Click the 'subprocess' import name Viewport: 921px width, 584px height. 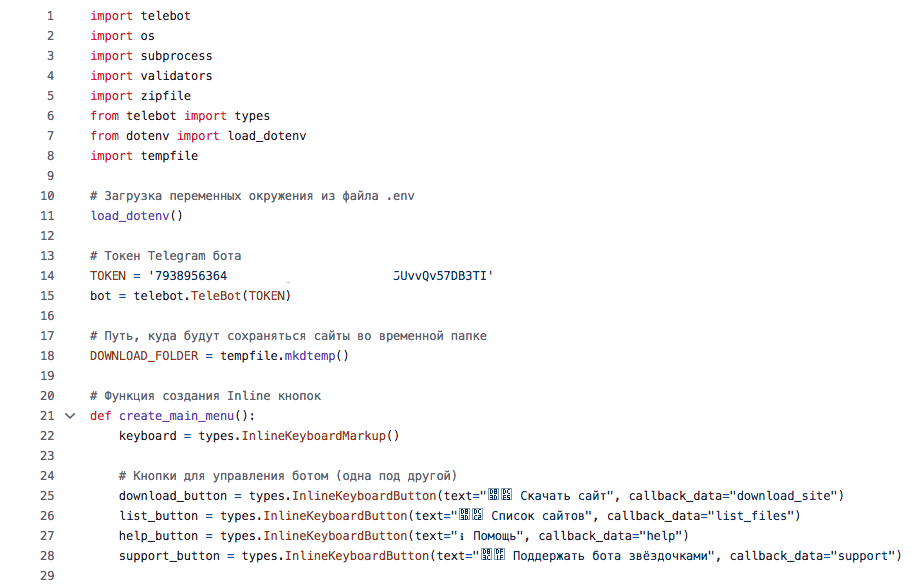pos(176,56)
